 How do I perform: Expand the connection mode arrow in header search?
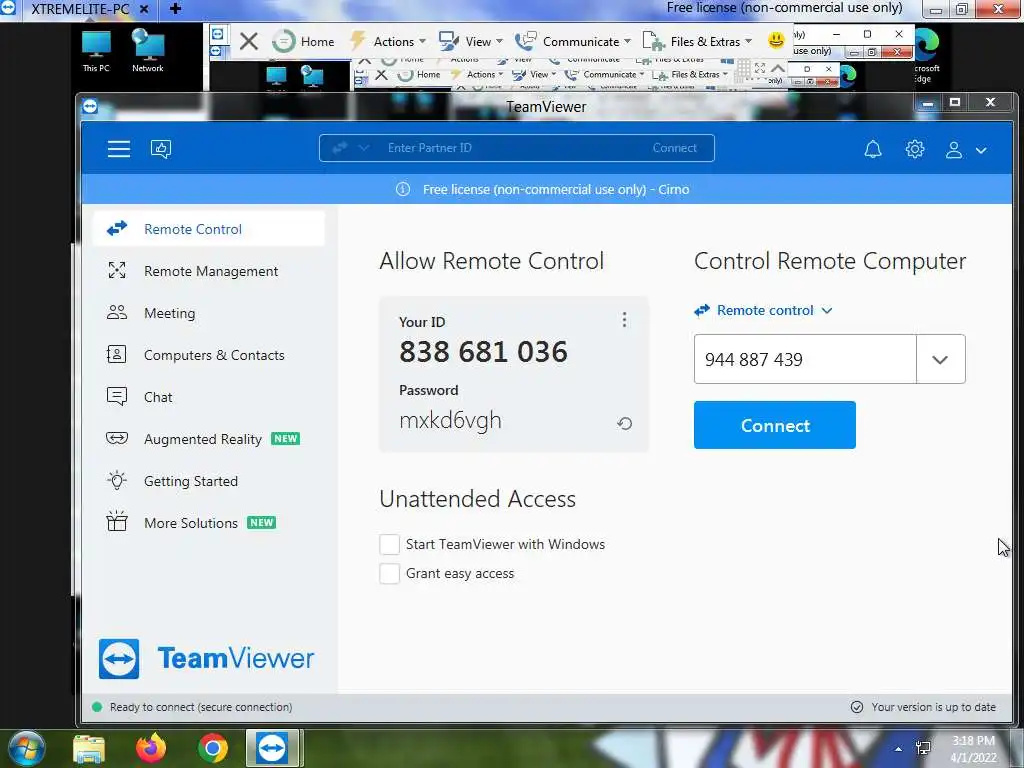(x=364, y=148)
